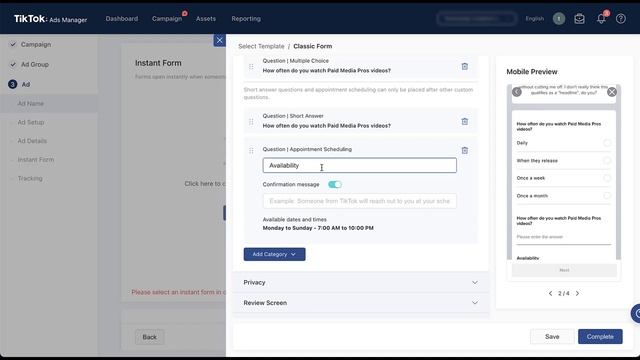Open the Assets menu

[206, 19]
